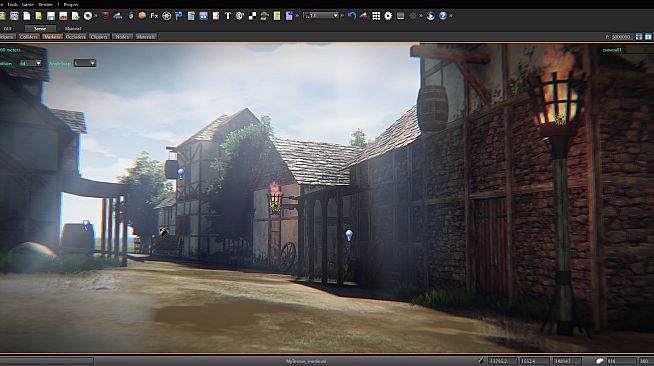Switch to the Material tab
Viewport: 654px width, 366px height.
73,28
